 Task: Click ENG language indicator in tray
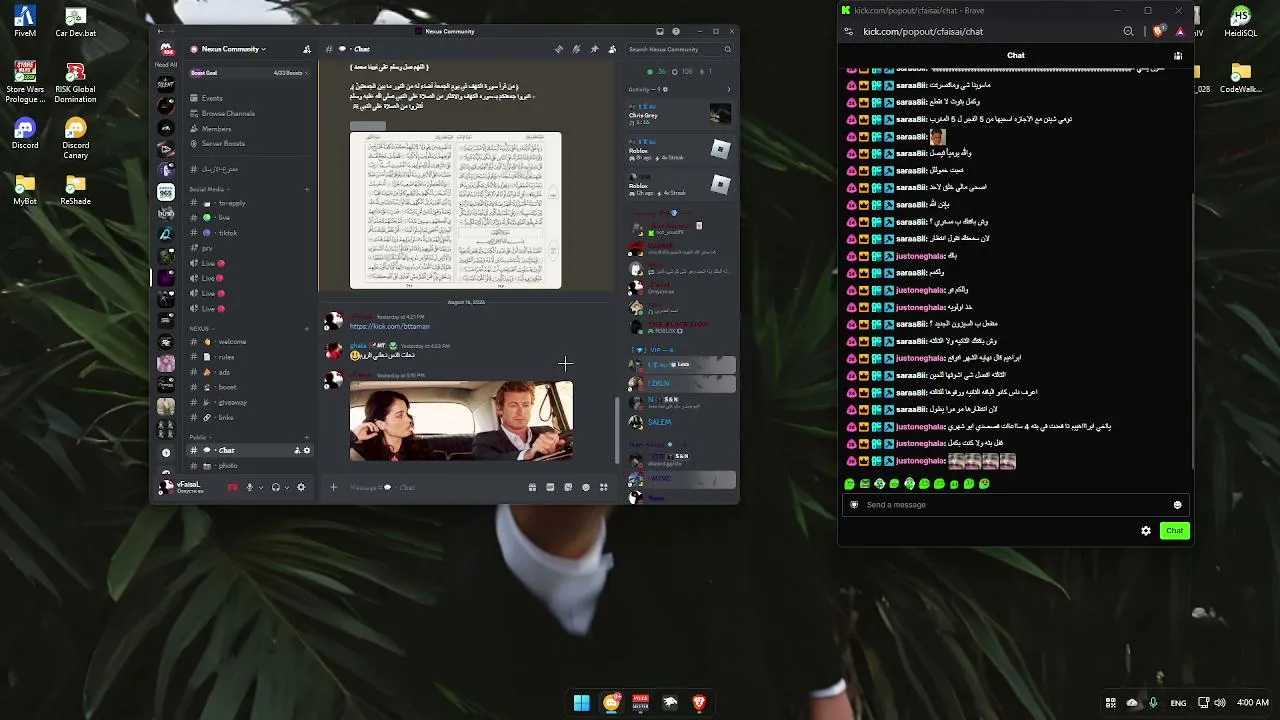1179,703
